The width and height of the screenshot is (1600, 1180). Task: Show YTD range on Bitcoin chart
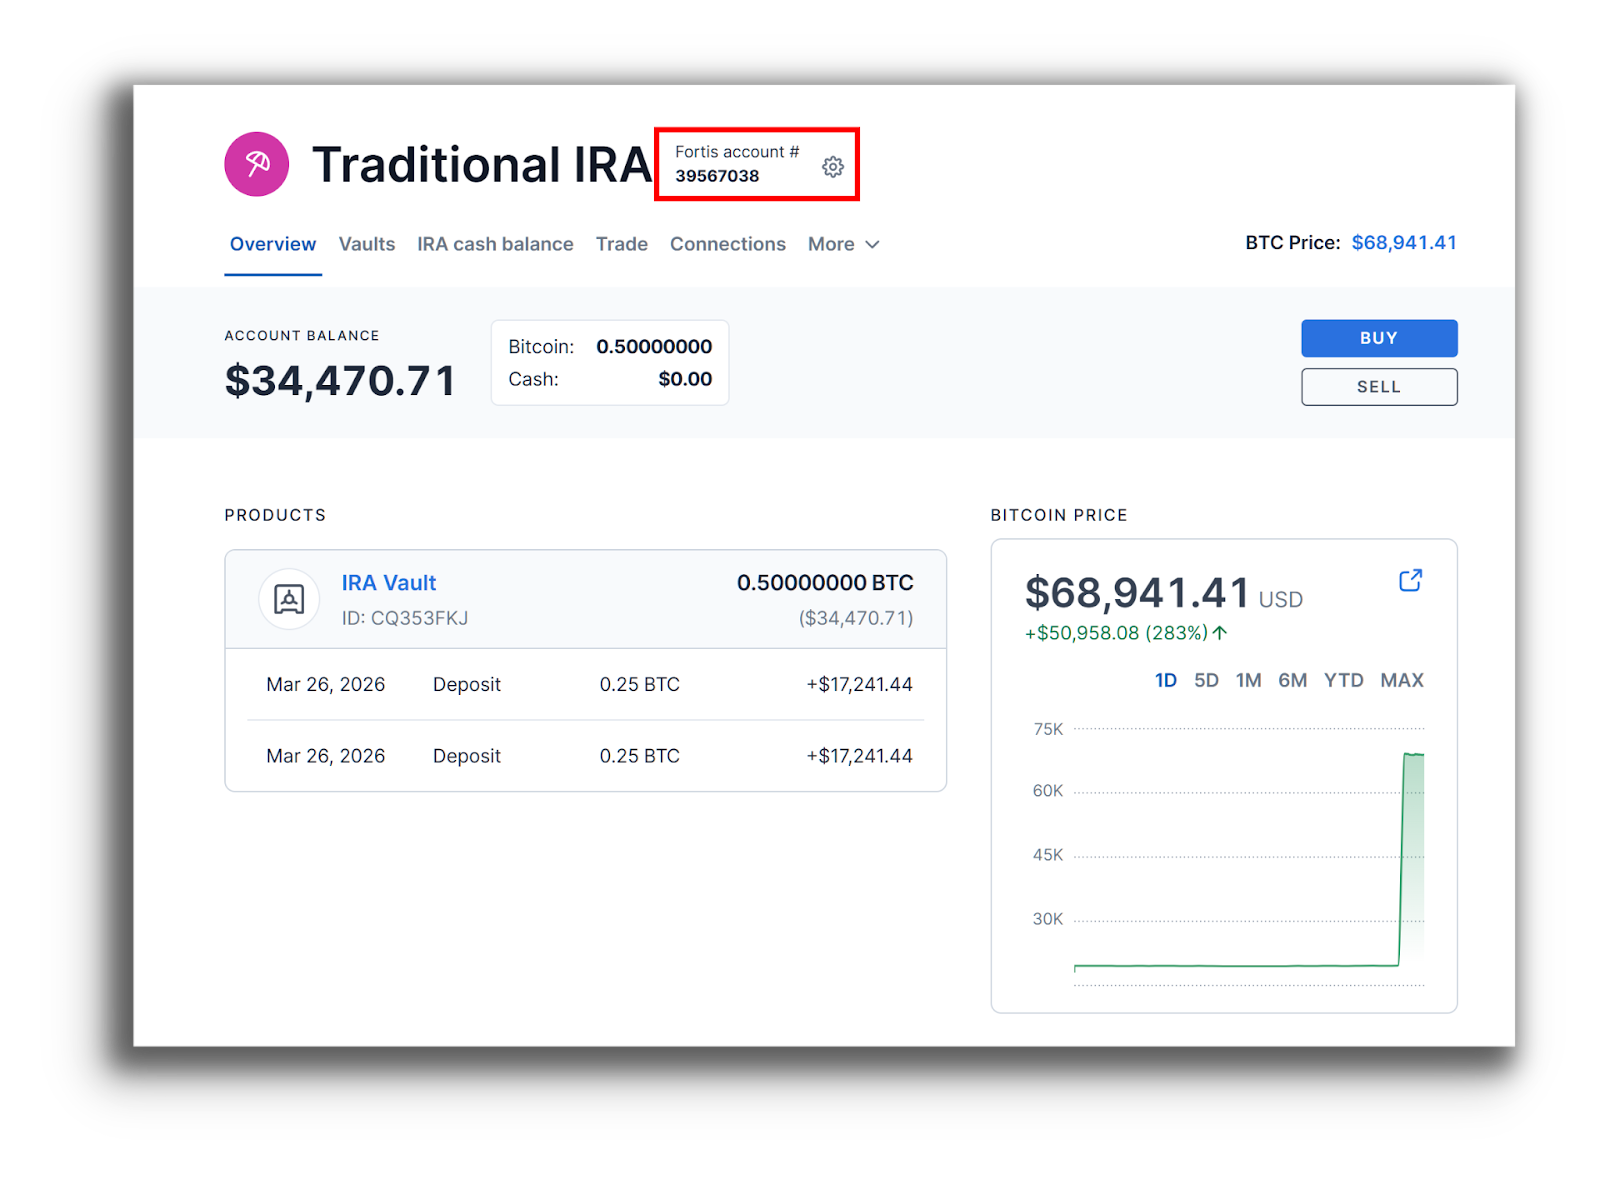1343,680
